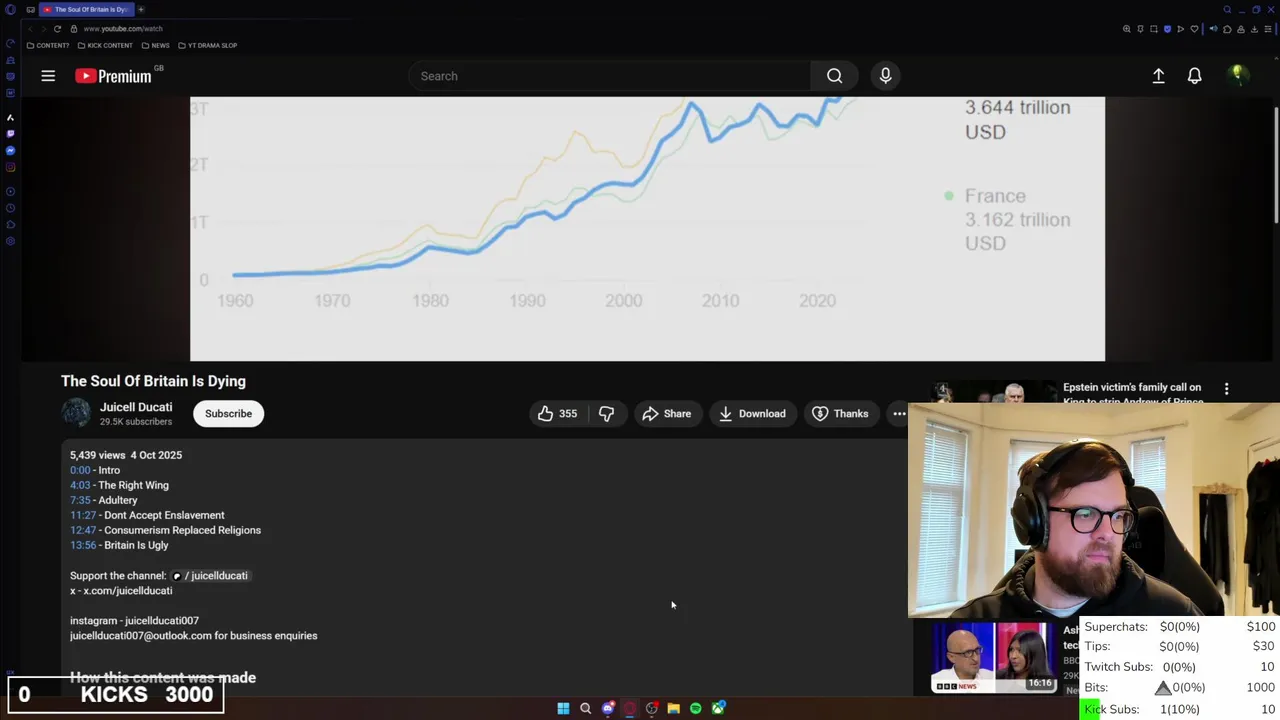Open the notifications bell
This screenshot has height=720, width=1280.
click(1194, 76)
